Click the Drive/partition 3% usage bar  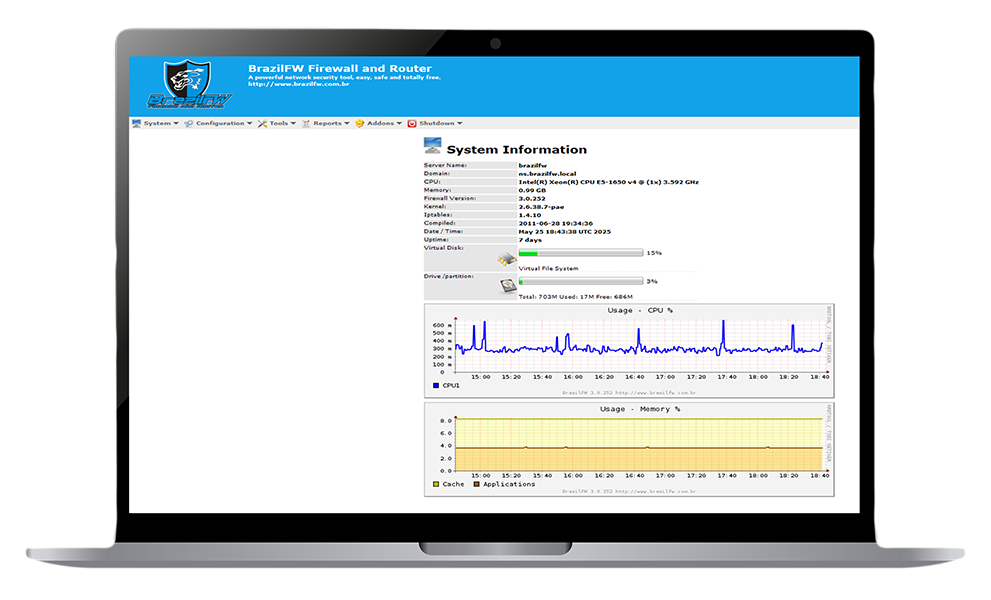[580, 282]
